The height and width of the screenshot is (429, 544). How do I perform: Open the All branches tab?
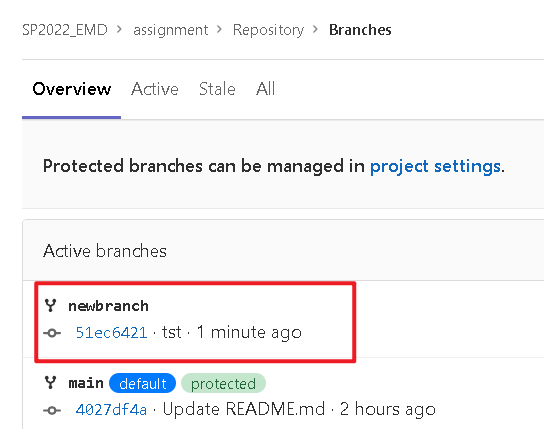(265, 89)
